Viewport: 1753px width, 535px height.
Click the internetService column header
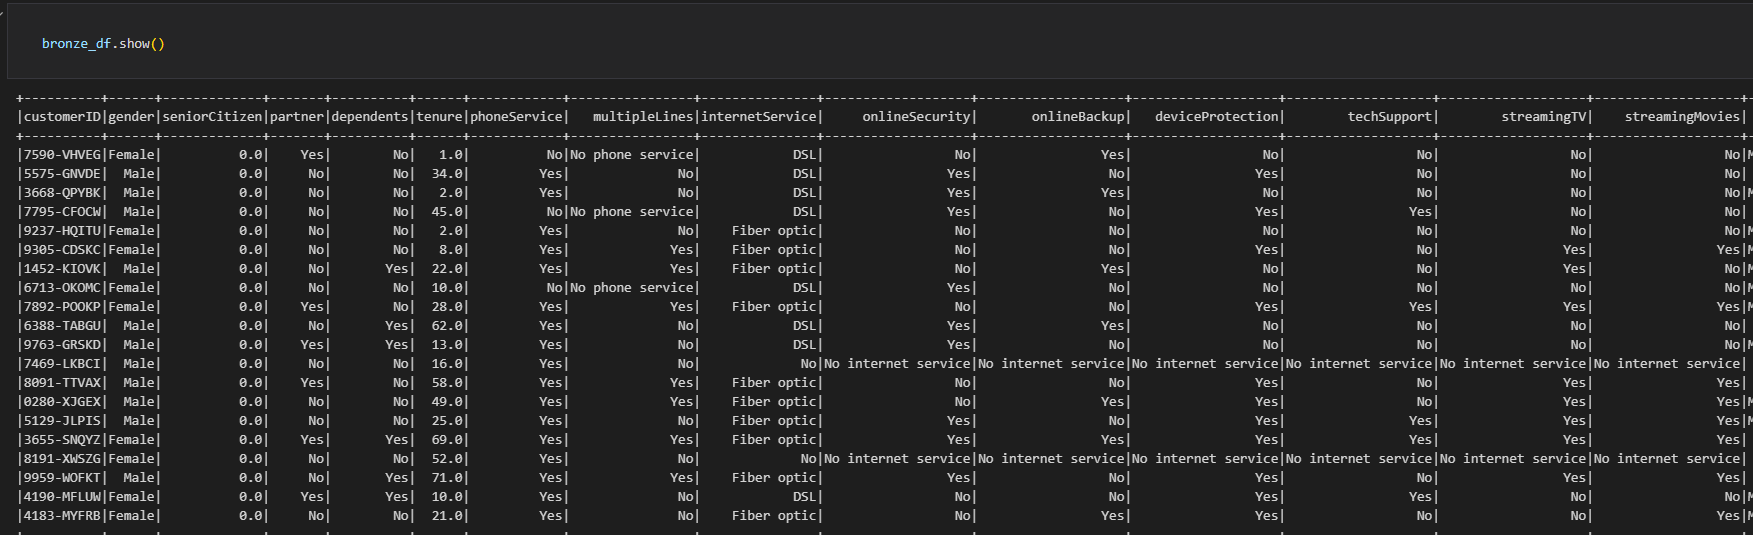[x=759, y=117]
